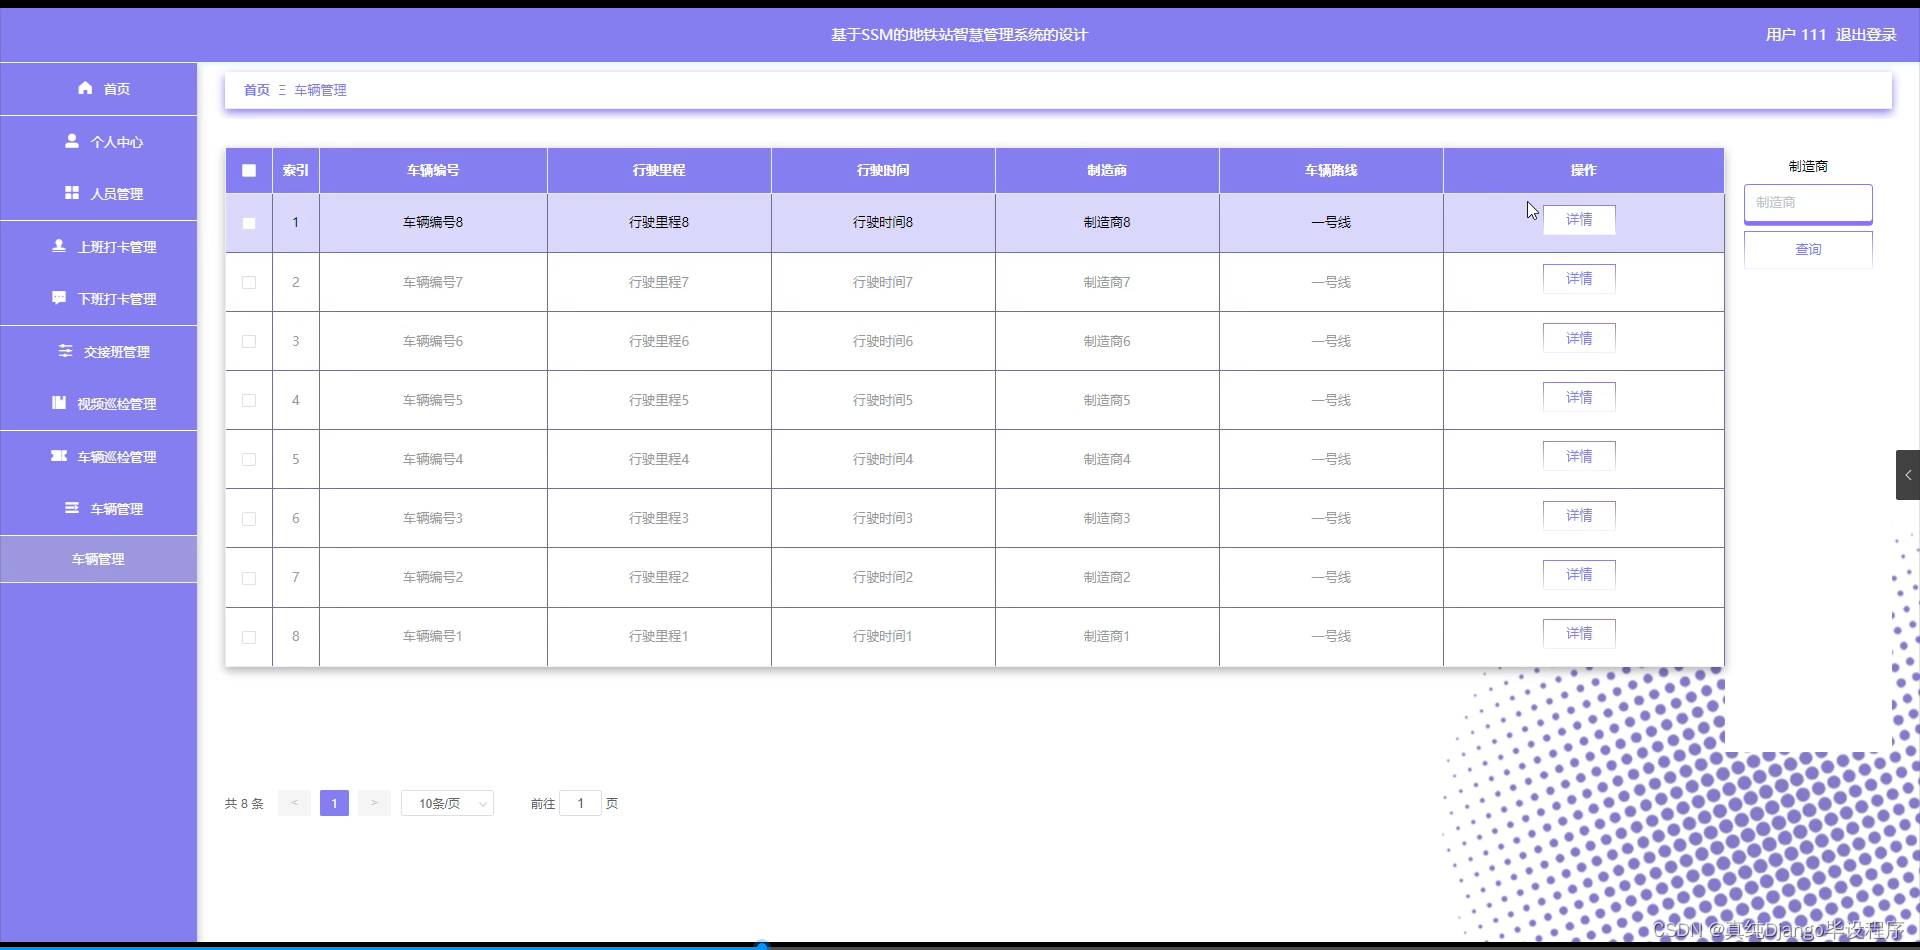Screen dimensions: 1920x950
Task: Check the row for 车辆编号4
Action: click(249, 460)
